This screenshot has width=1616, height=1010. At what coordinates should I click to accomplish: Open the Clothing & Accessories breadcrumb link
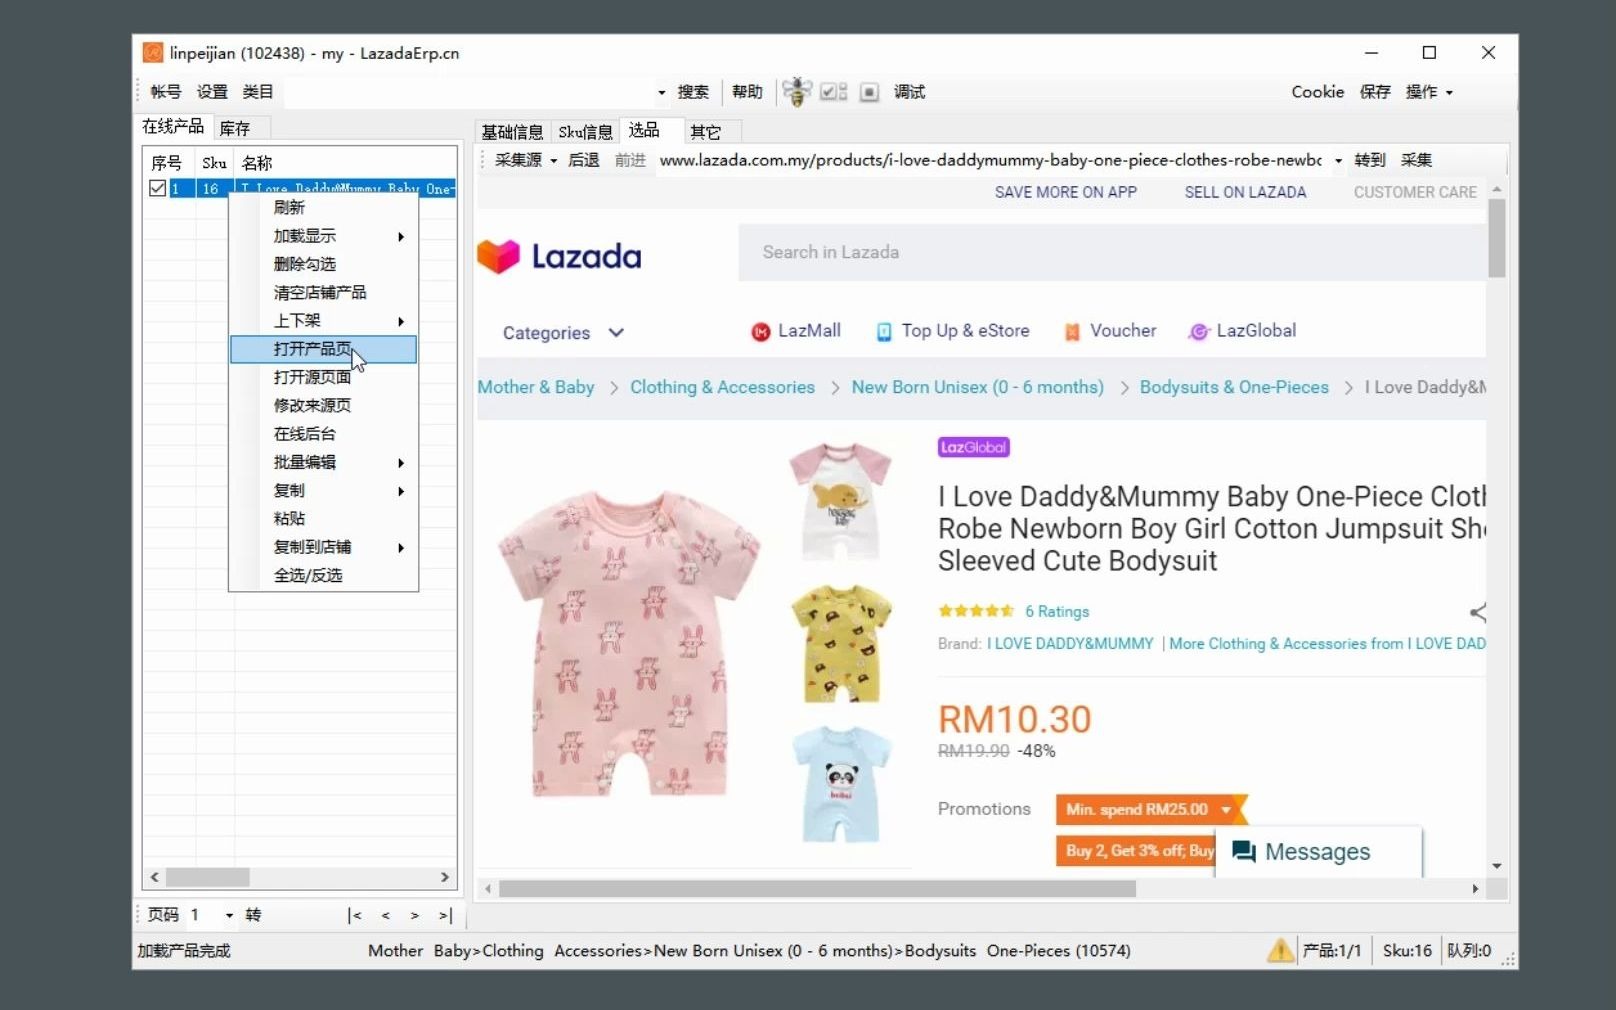point(722,387)
